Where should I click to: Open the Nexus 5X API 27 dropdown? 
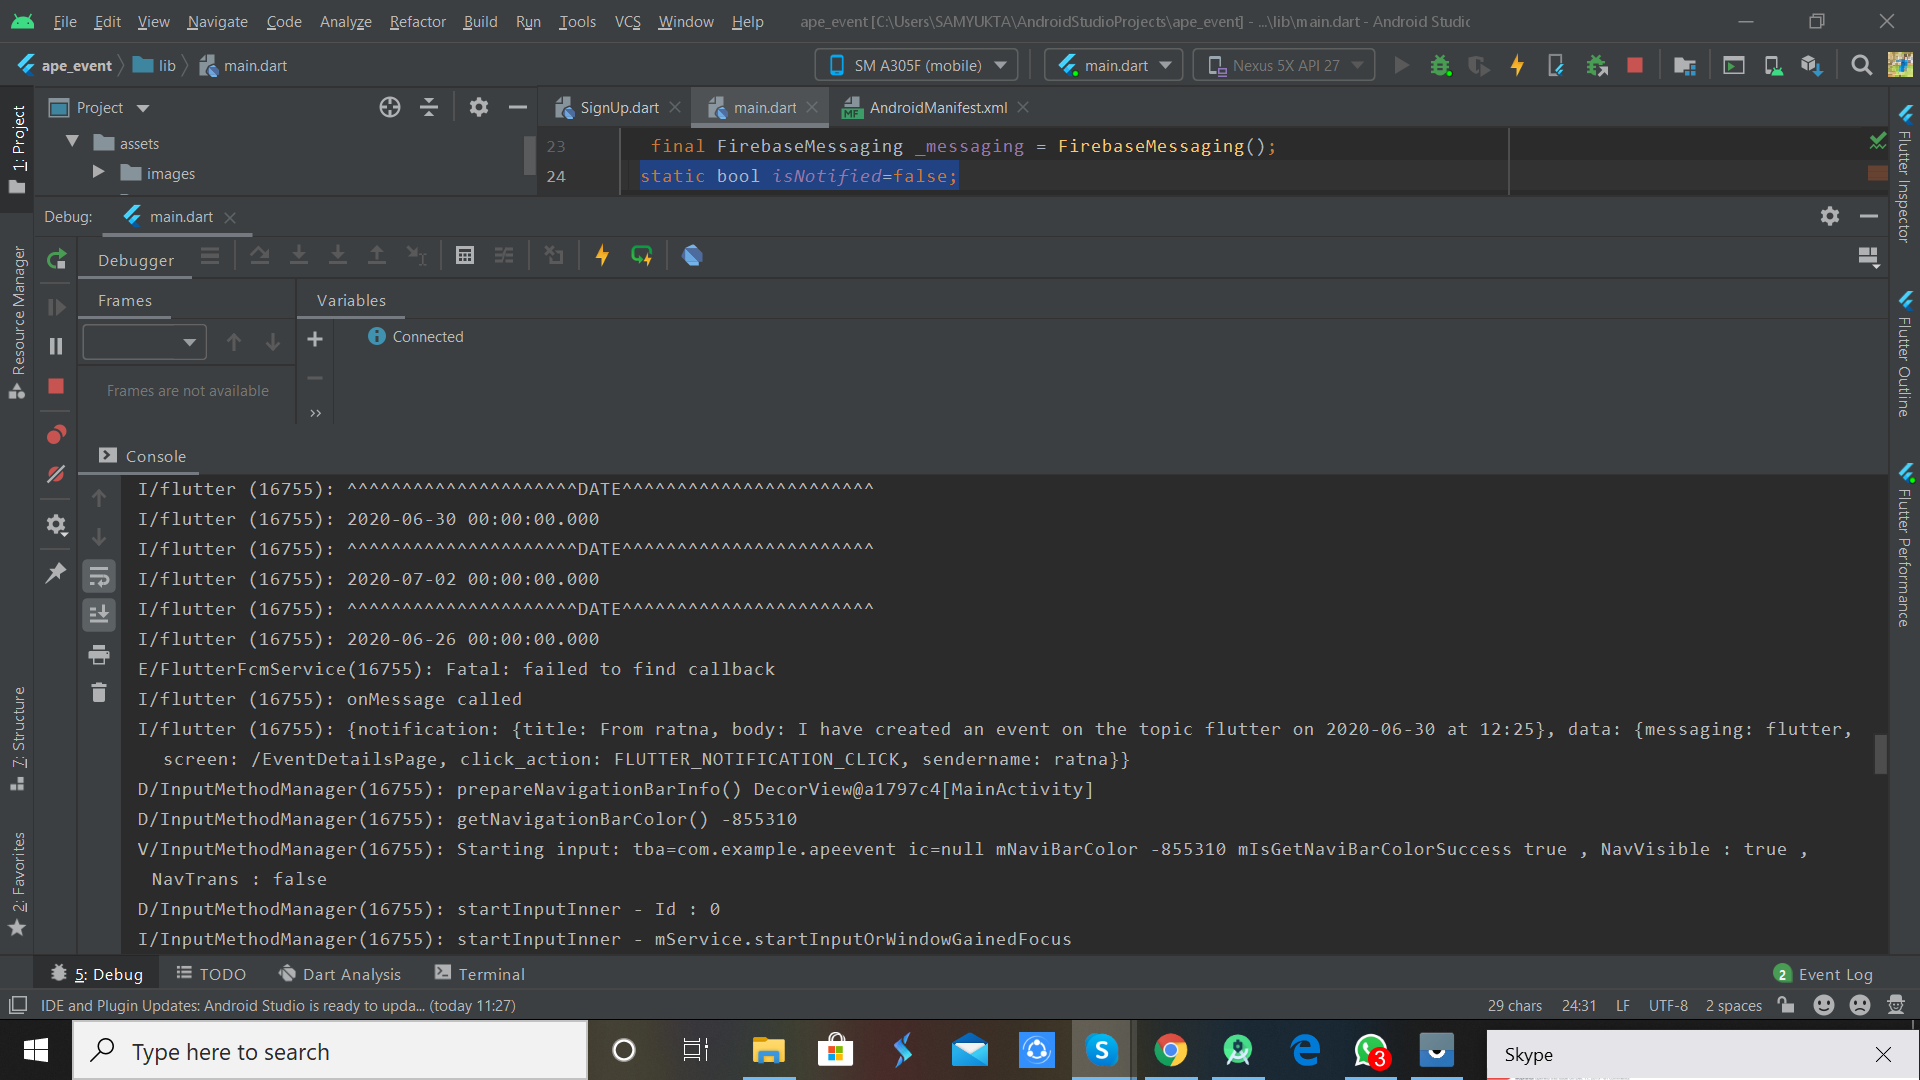[1284, 66]
